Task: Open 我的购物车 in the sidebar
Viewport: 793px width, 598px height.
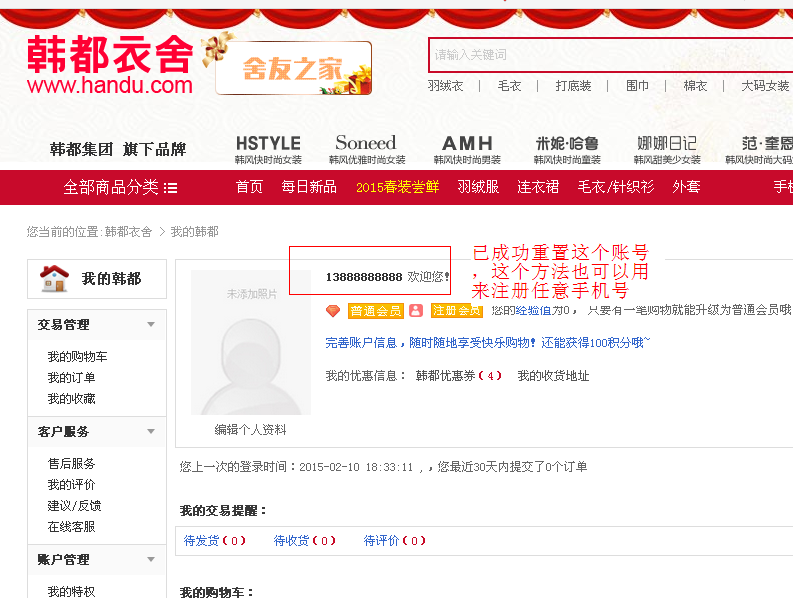Action: [77, 357]
